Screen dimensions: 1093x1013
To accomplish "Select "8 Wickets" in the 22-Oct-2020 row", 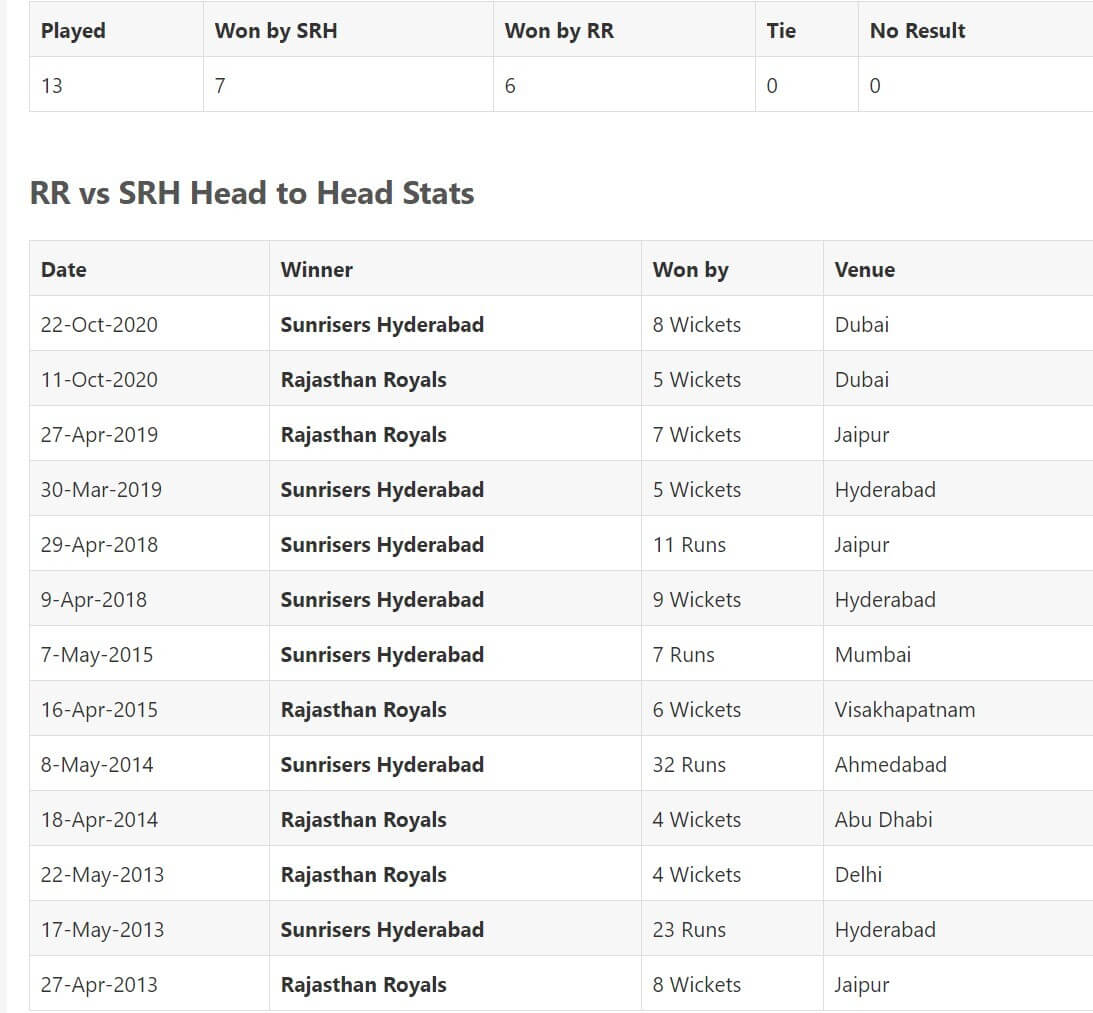I will point(696,325).
